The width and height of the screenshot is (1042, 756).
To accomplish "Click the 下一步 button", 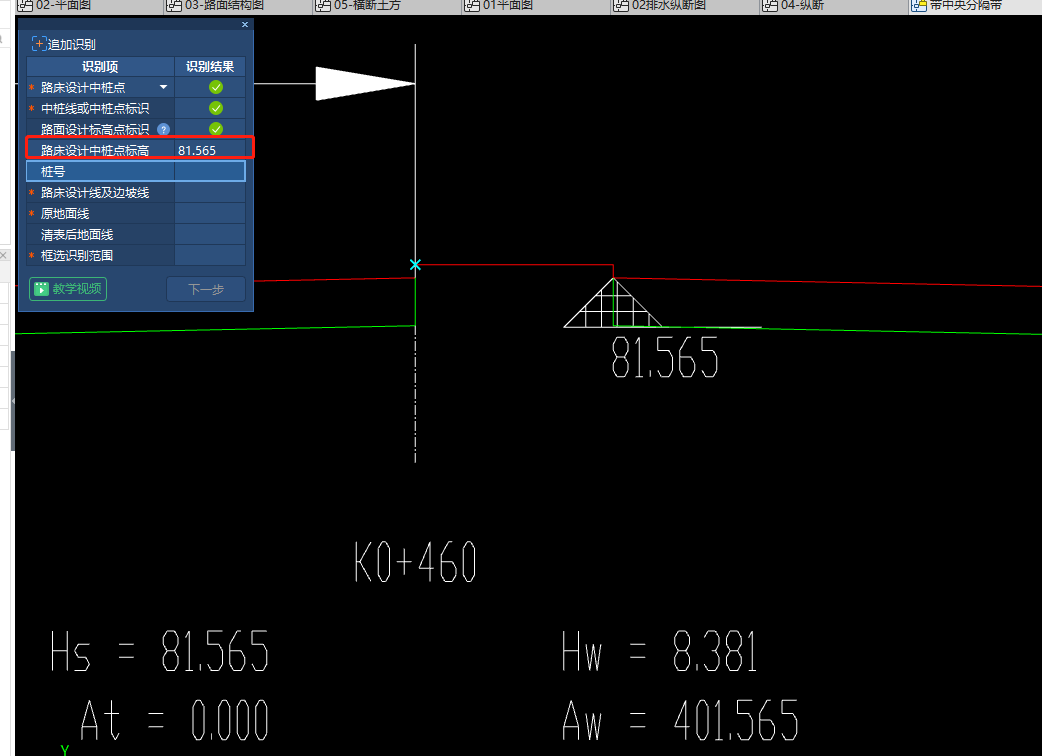I will point(205,289).
